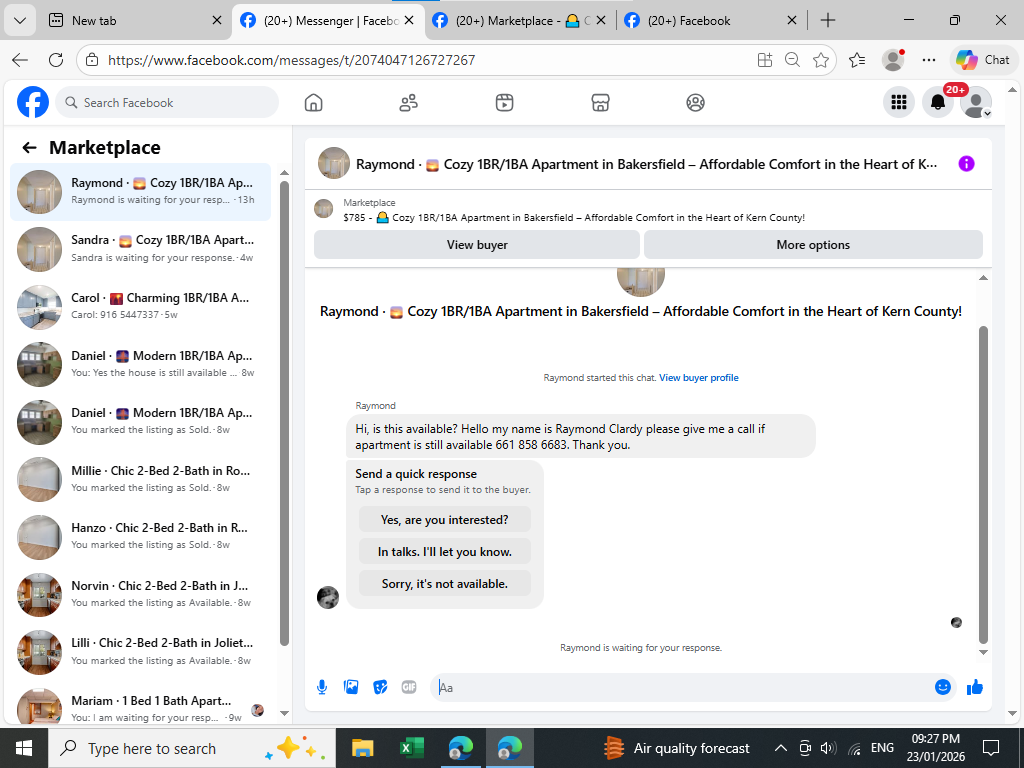This screenshot has width=1024, height=768.
Task: Switch to the (20+) Facebook tab
Action: 711,21
